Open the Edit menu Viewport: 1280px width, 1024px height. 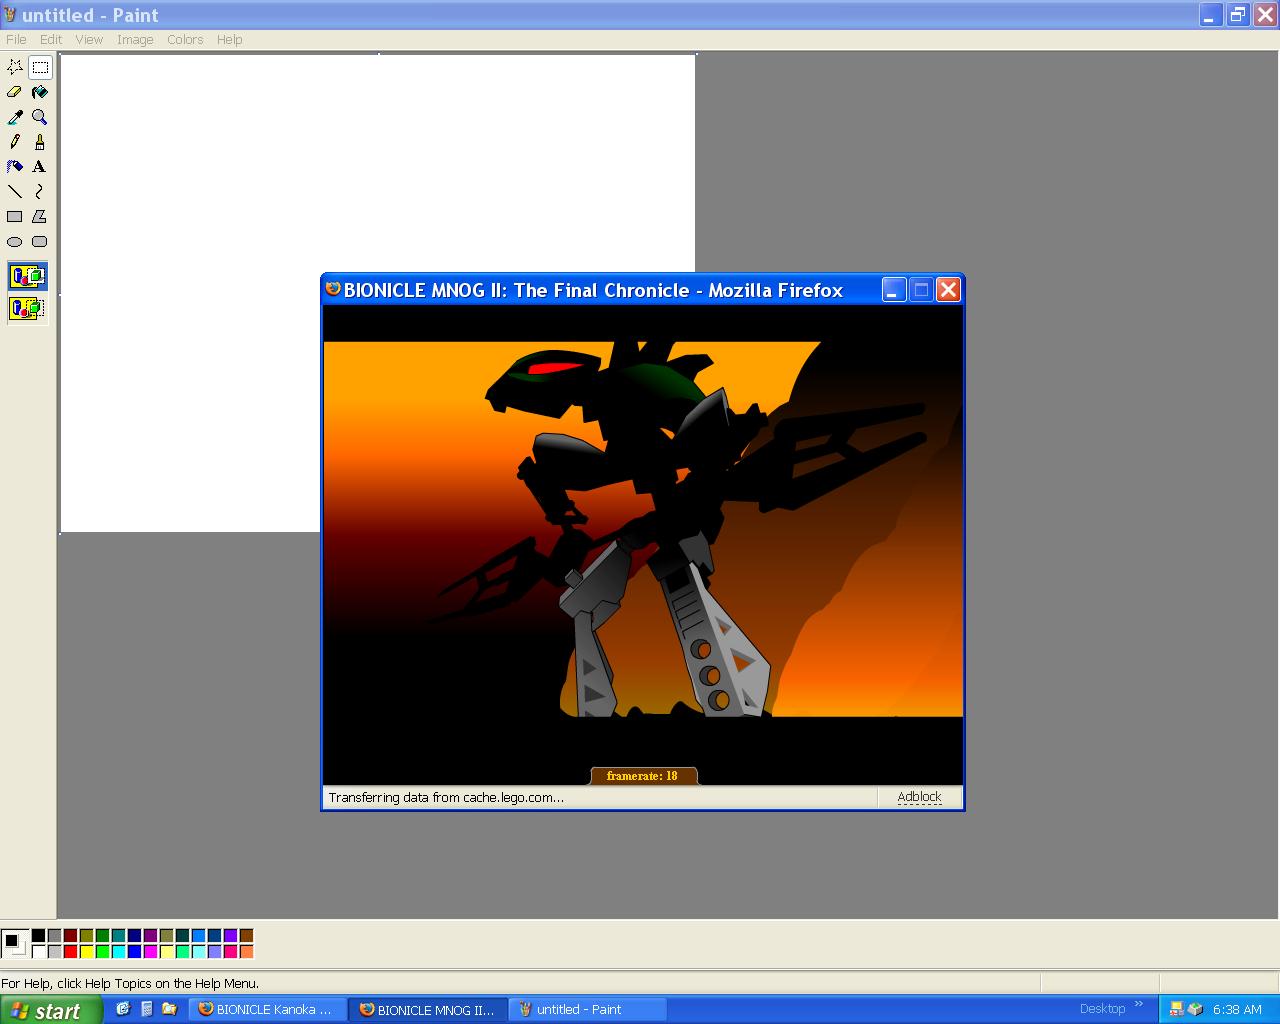point(51,40)
